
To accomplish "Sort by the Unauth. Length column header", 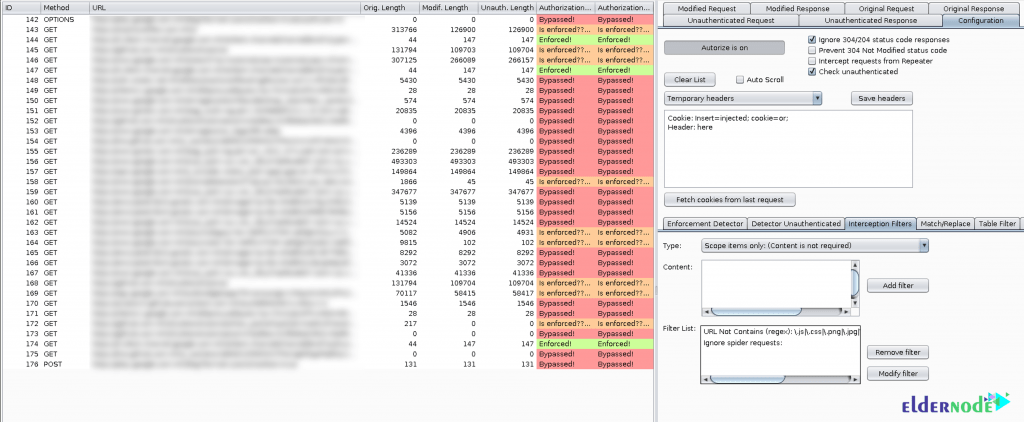I will tap(507, 8).
